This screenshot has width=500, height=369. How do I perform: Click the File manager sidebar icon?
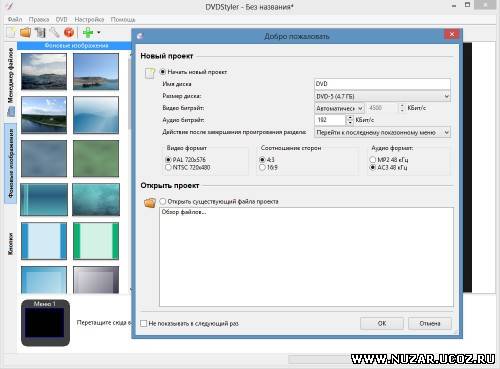click(x=11, y=111)
